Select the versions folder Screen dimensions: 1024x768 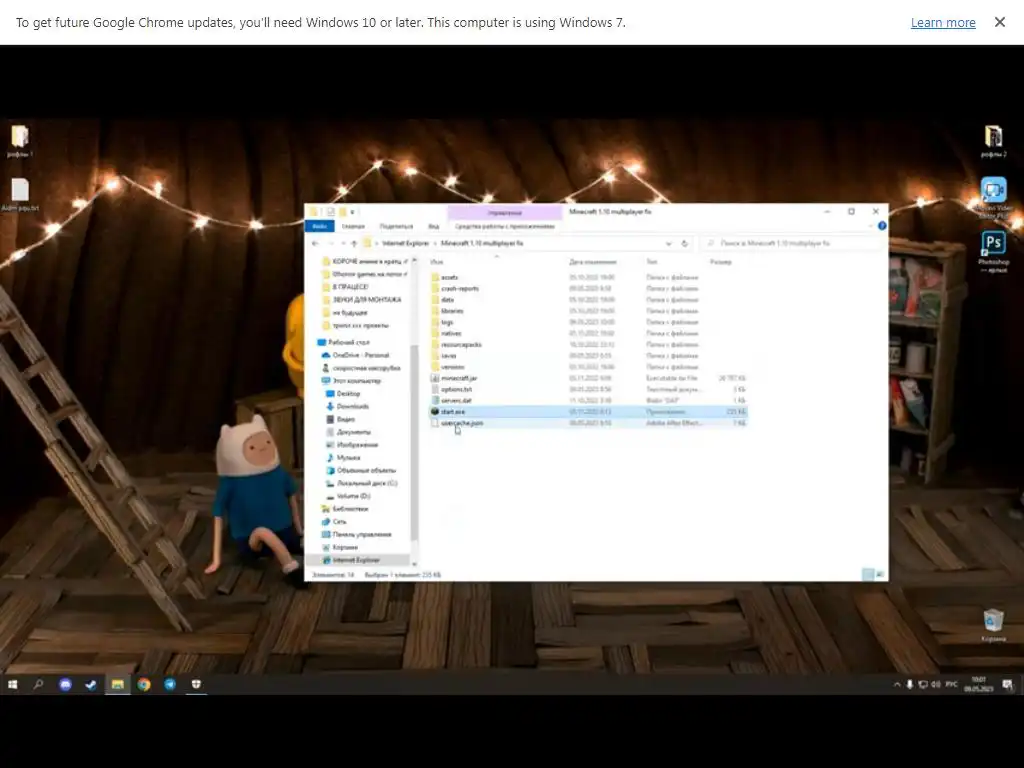pos(453,367)
